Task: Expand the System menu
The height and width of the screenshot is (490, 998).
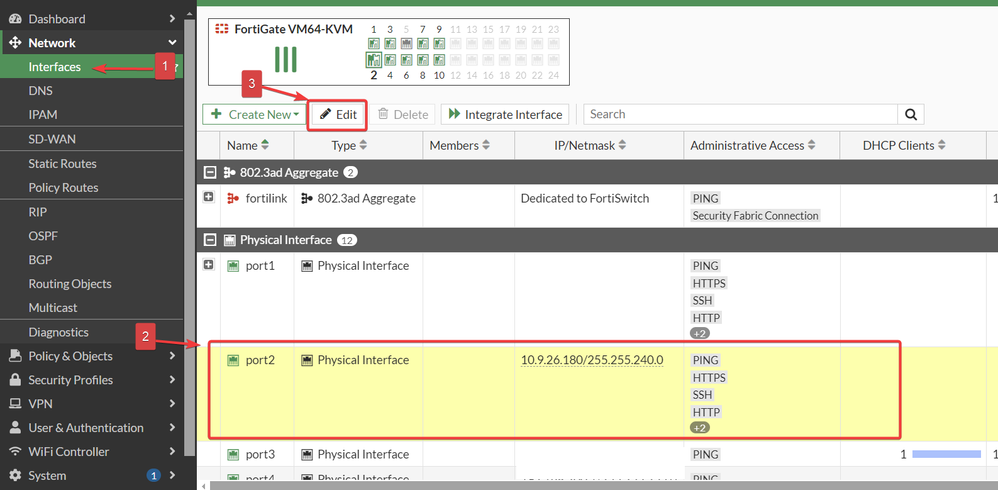Action: pyautogui.click(x=92, y=475)
